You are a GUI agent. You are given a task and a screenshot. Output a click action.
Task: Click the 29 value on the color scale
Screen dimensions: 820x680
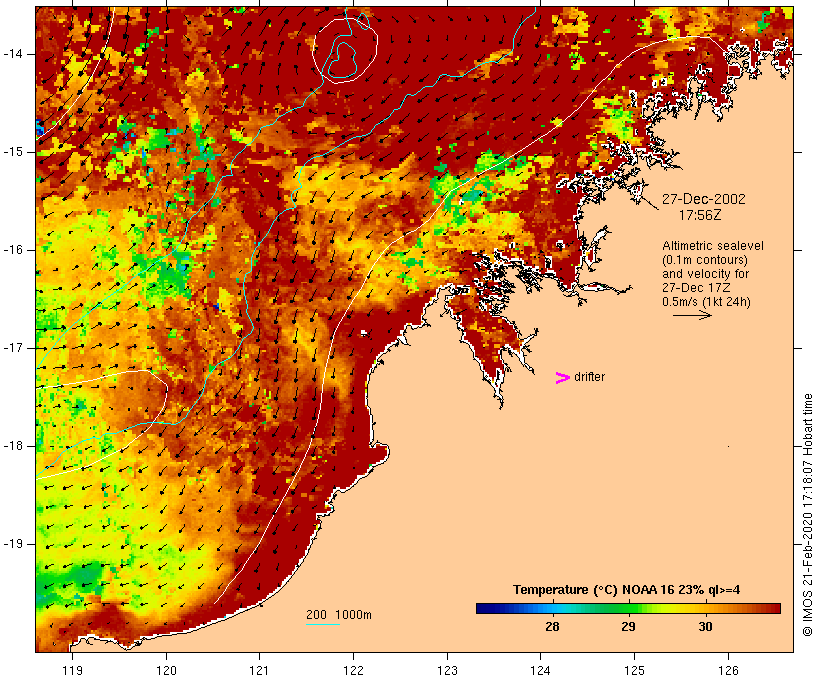click(x=629, y=627)
